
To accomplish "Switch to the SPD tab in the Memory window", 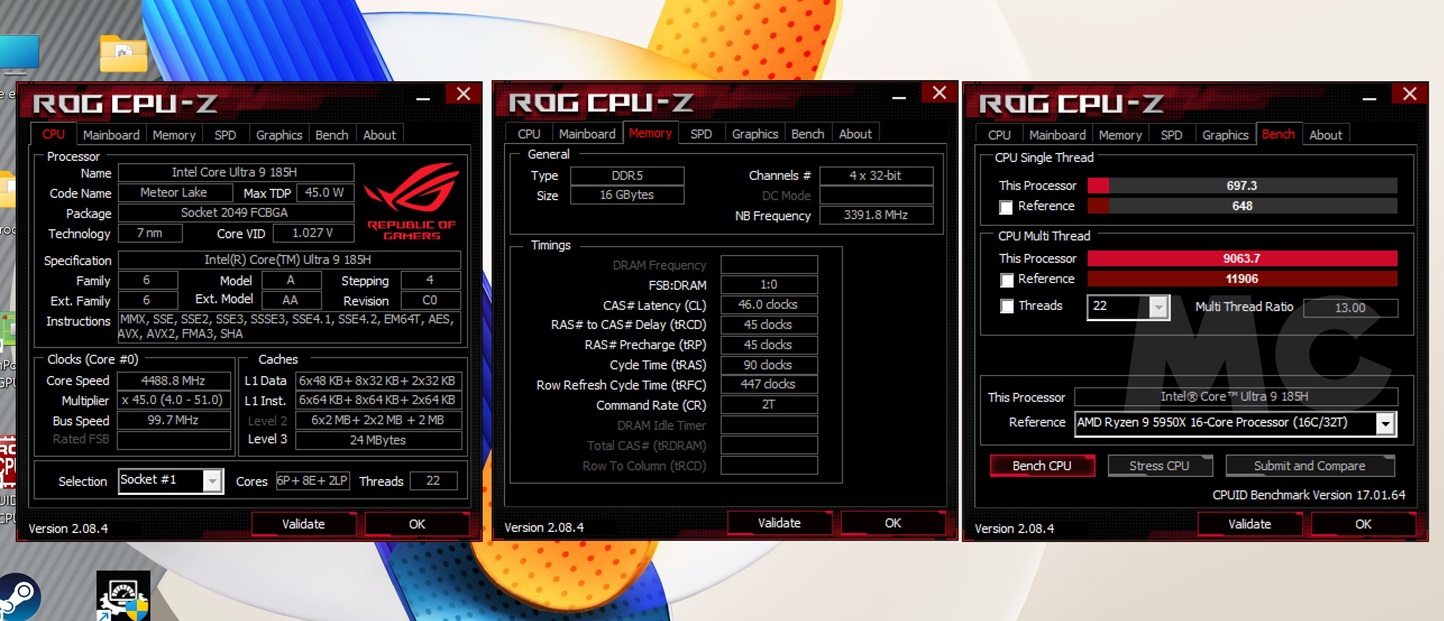I will [x=701, y=134].
